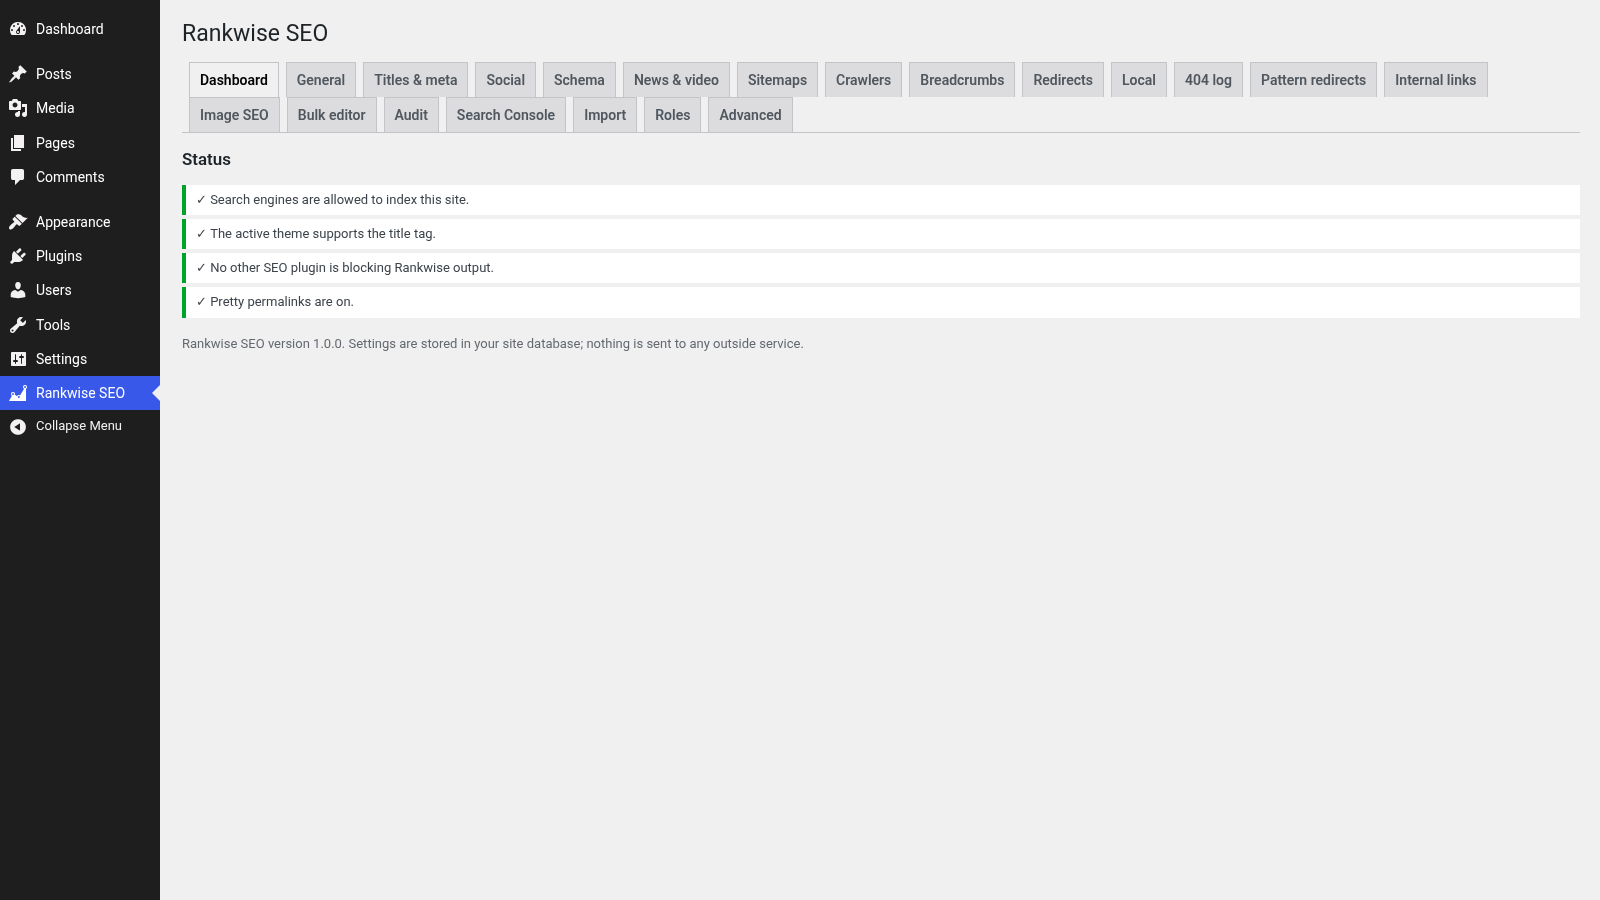
Task: Open the Image SEO tab
Action: pos(234,115)
